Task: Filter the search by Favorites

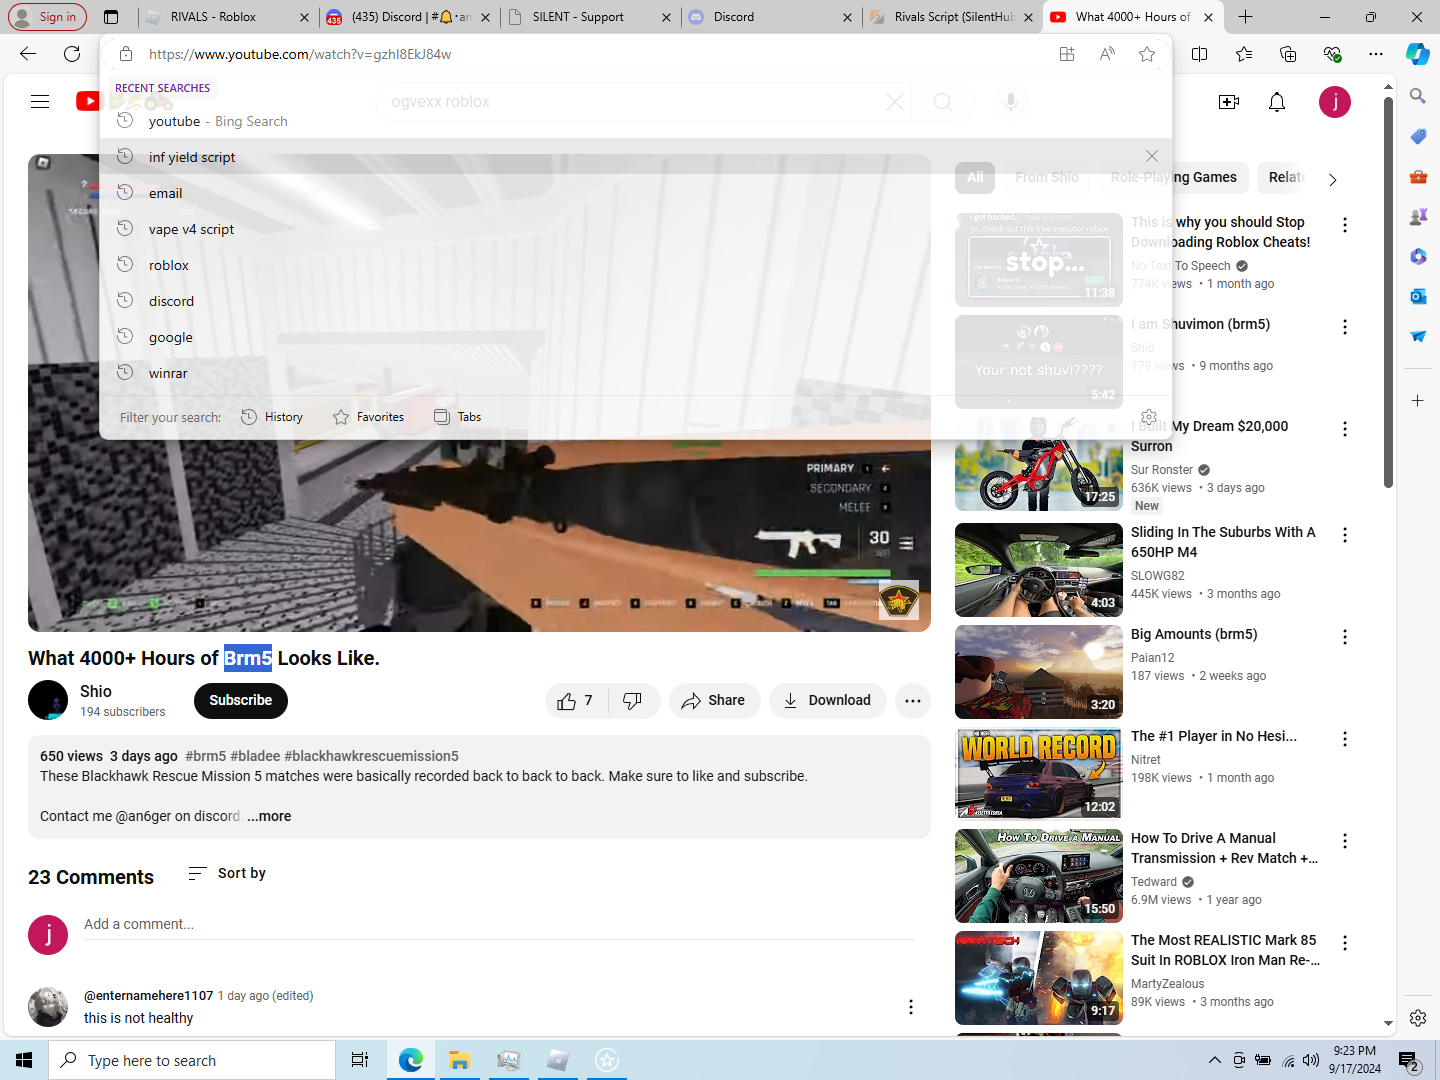Action: coord(368,417)
